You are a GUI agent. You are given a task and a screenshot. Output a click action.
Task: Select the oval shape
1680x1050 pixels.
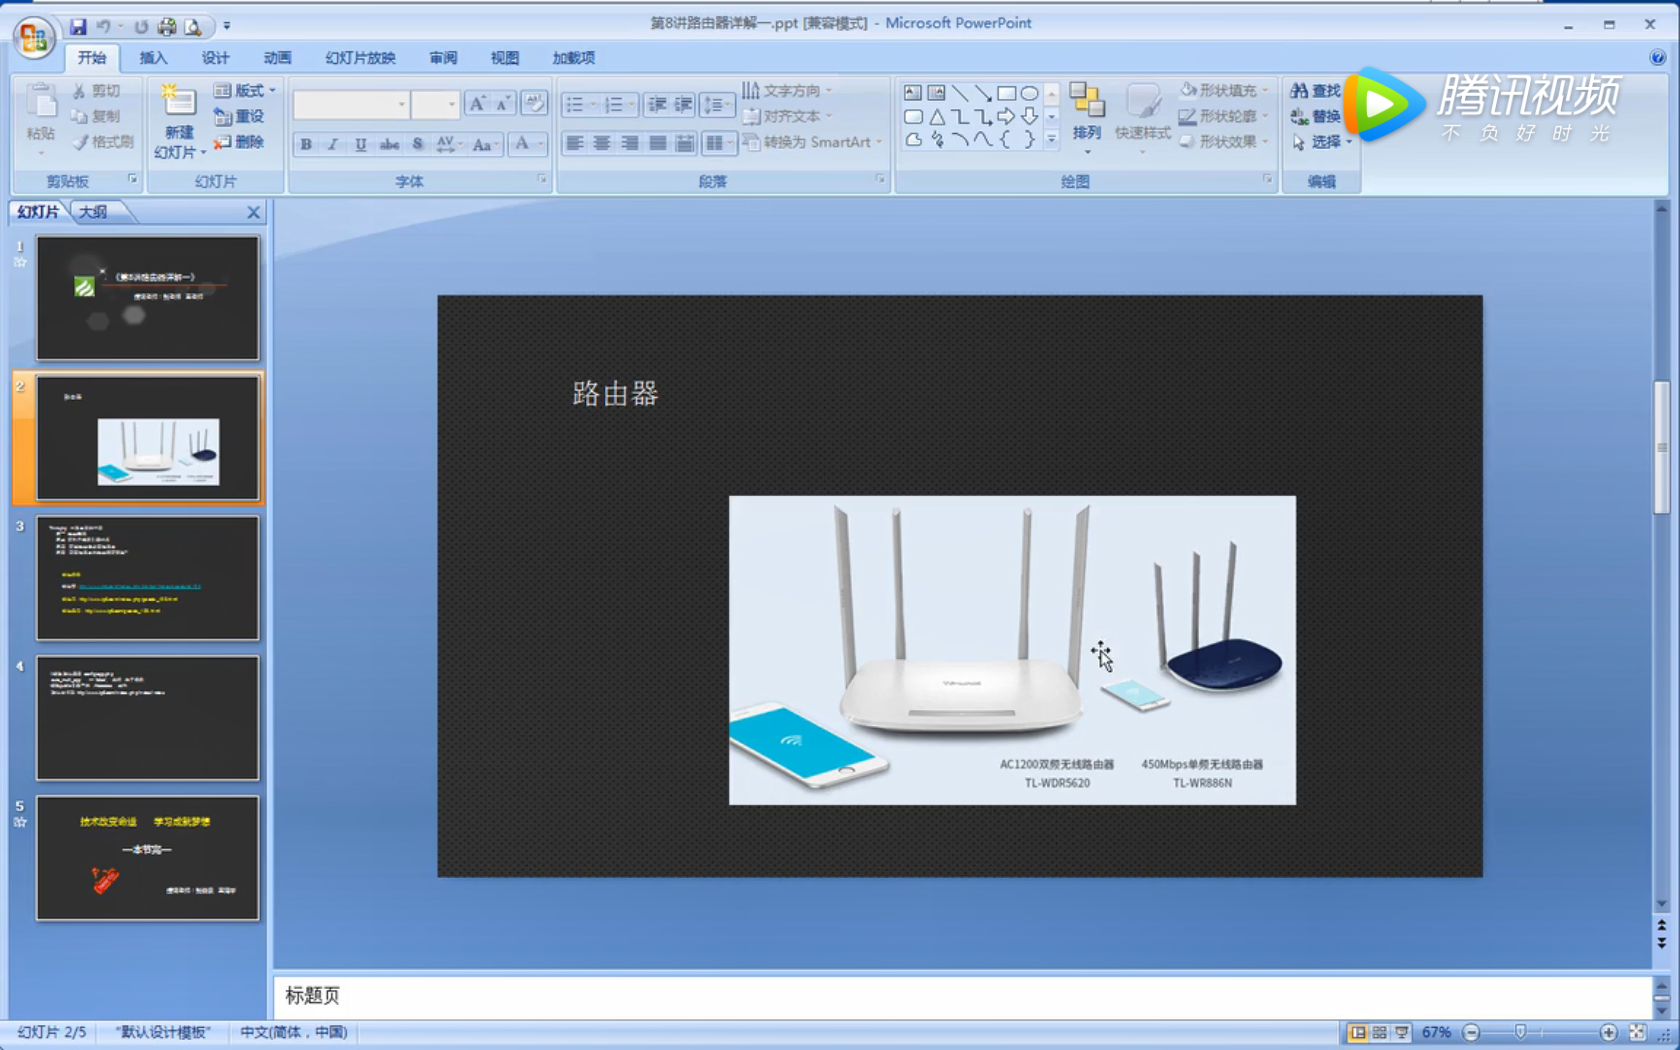click(x=1029, y=93)
